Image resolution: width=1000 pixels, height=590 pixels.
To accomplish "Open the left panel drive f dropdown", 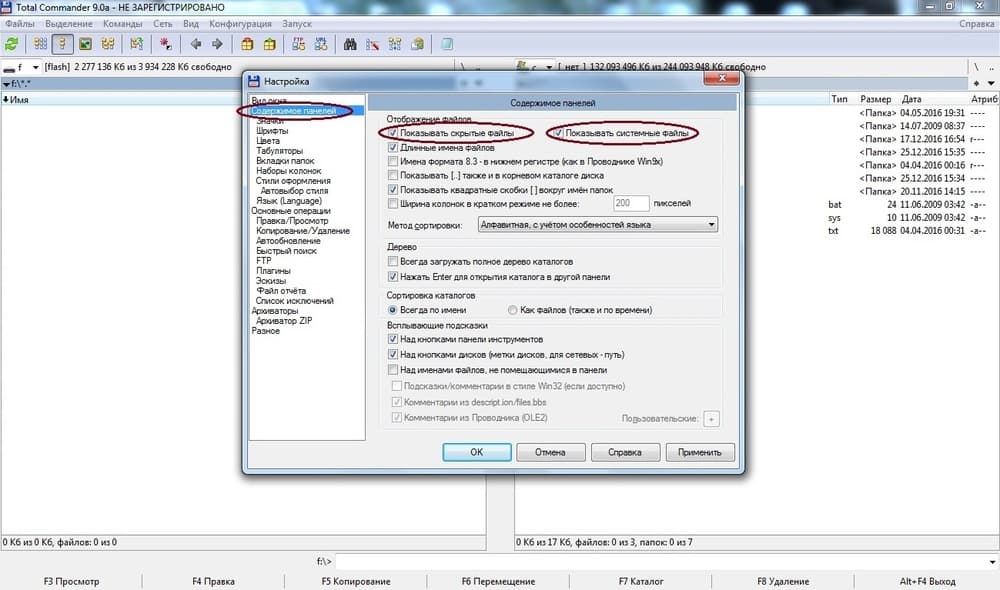I will 35,67.
